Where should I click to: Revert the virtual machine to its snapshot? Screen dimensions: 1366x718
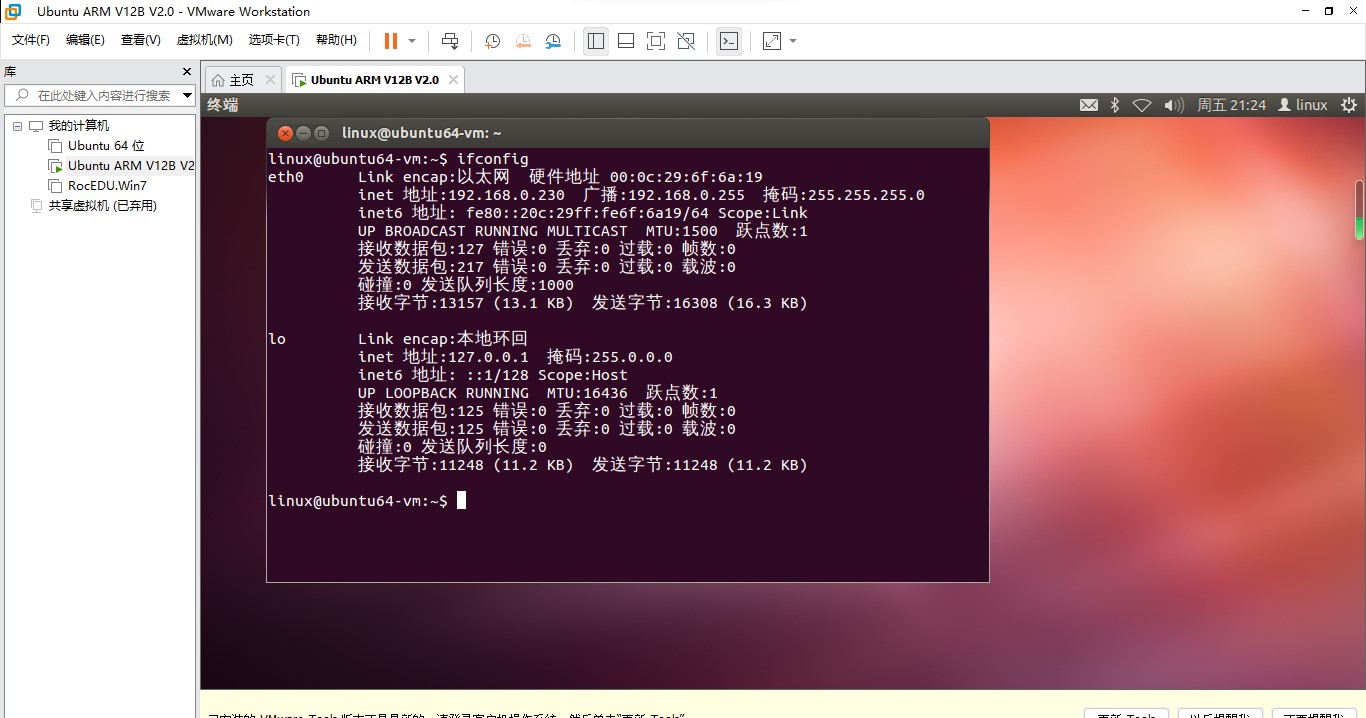point(523,41)
